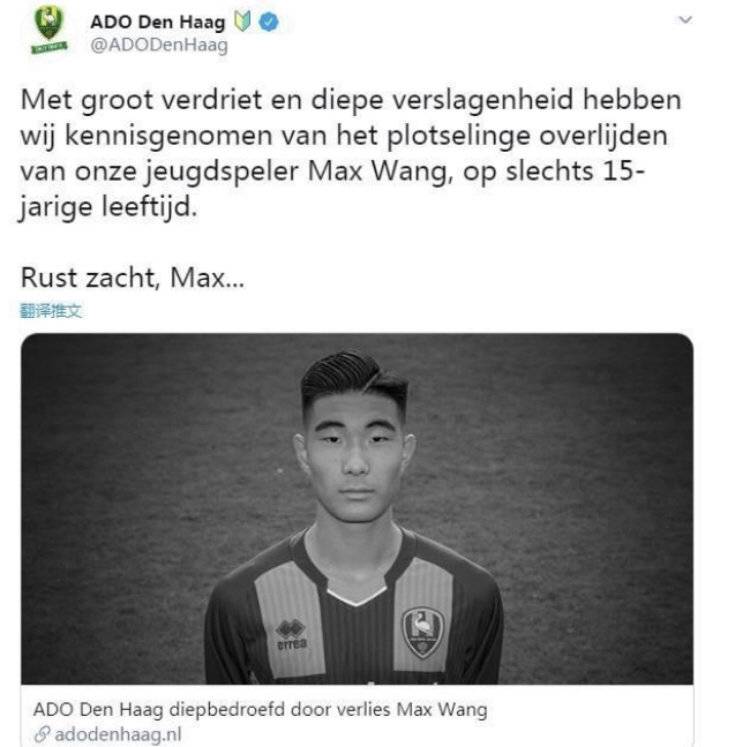Screen dimensions: 750x747
Task: Click the tweet text 'Met groot verdriet'
Action: coord(141,100)
